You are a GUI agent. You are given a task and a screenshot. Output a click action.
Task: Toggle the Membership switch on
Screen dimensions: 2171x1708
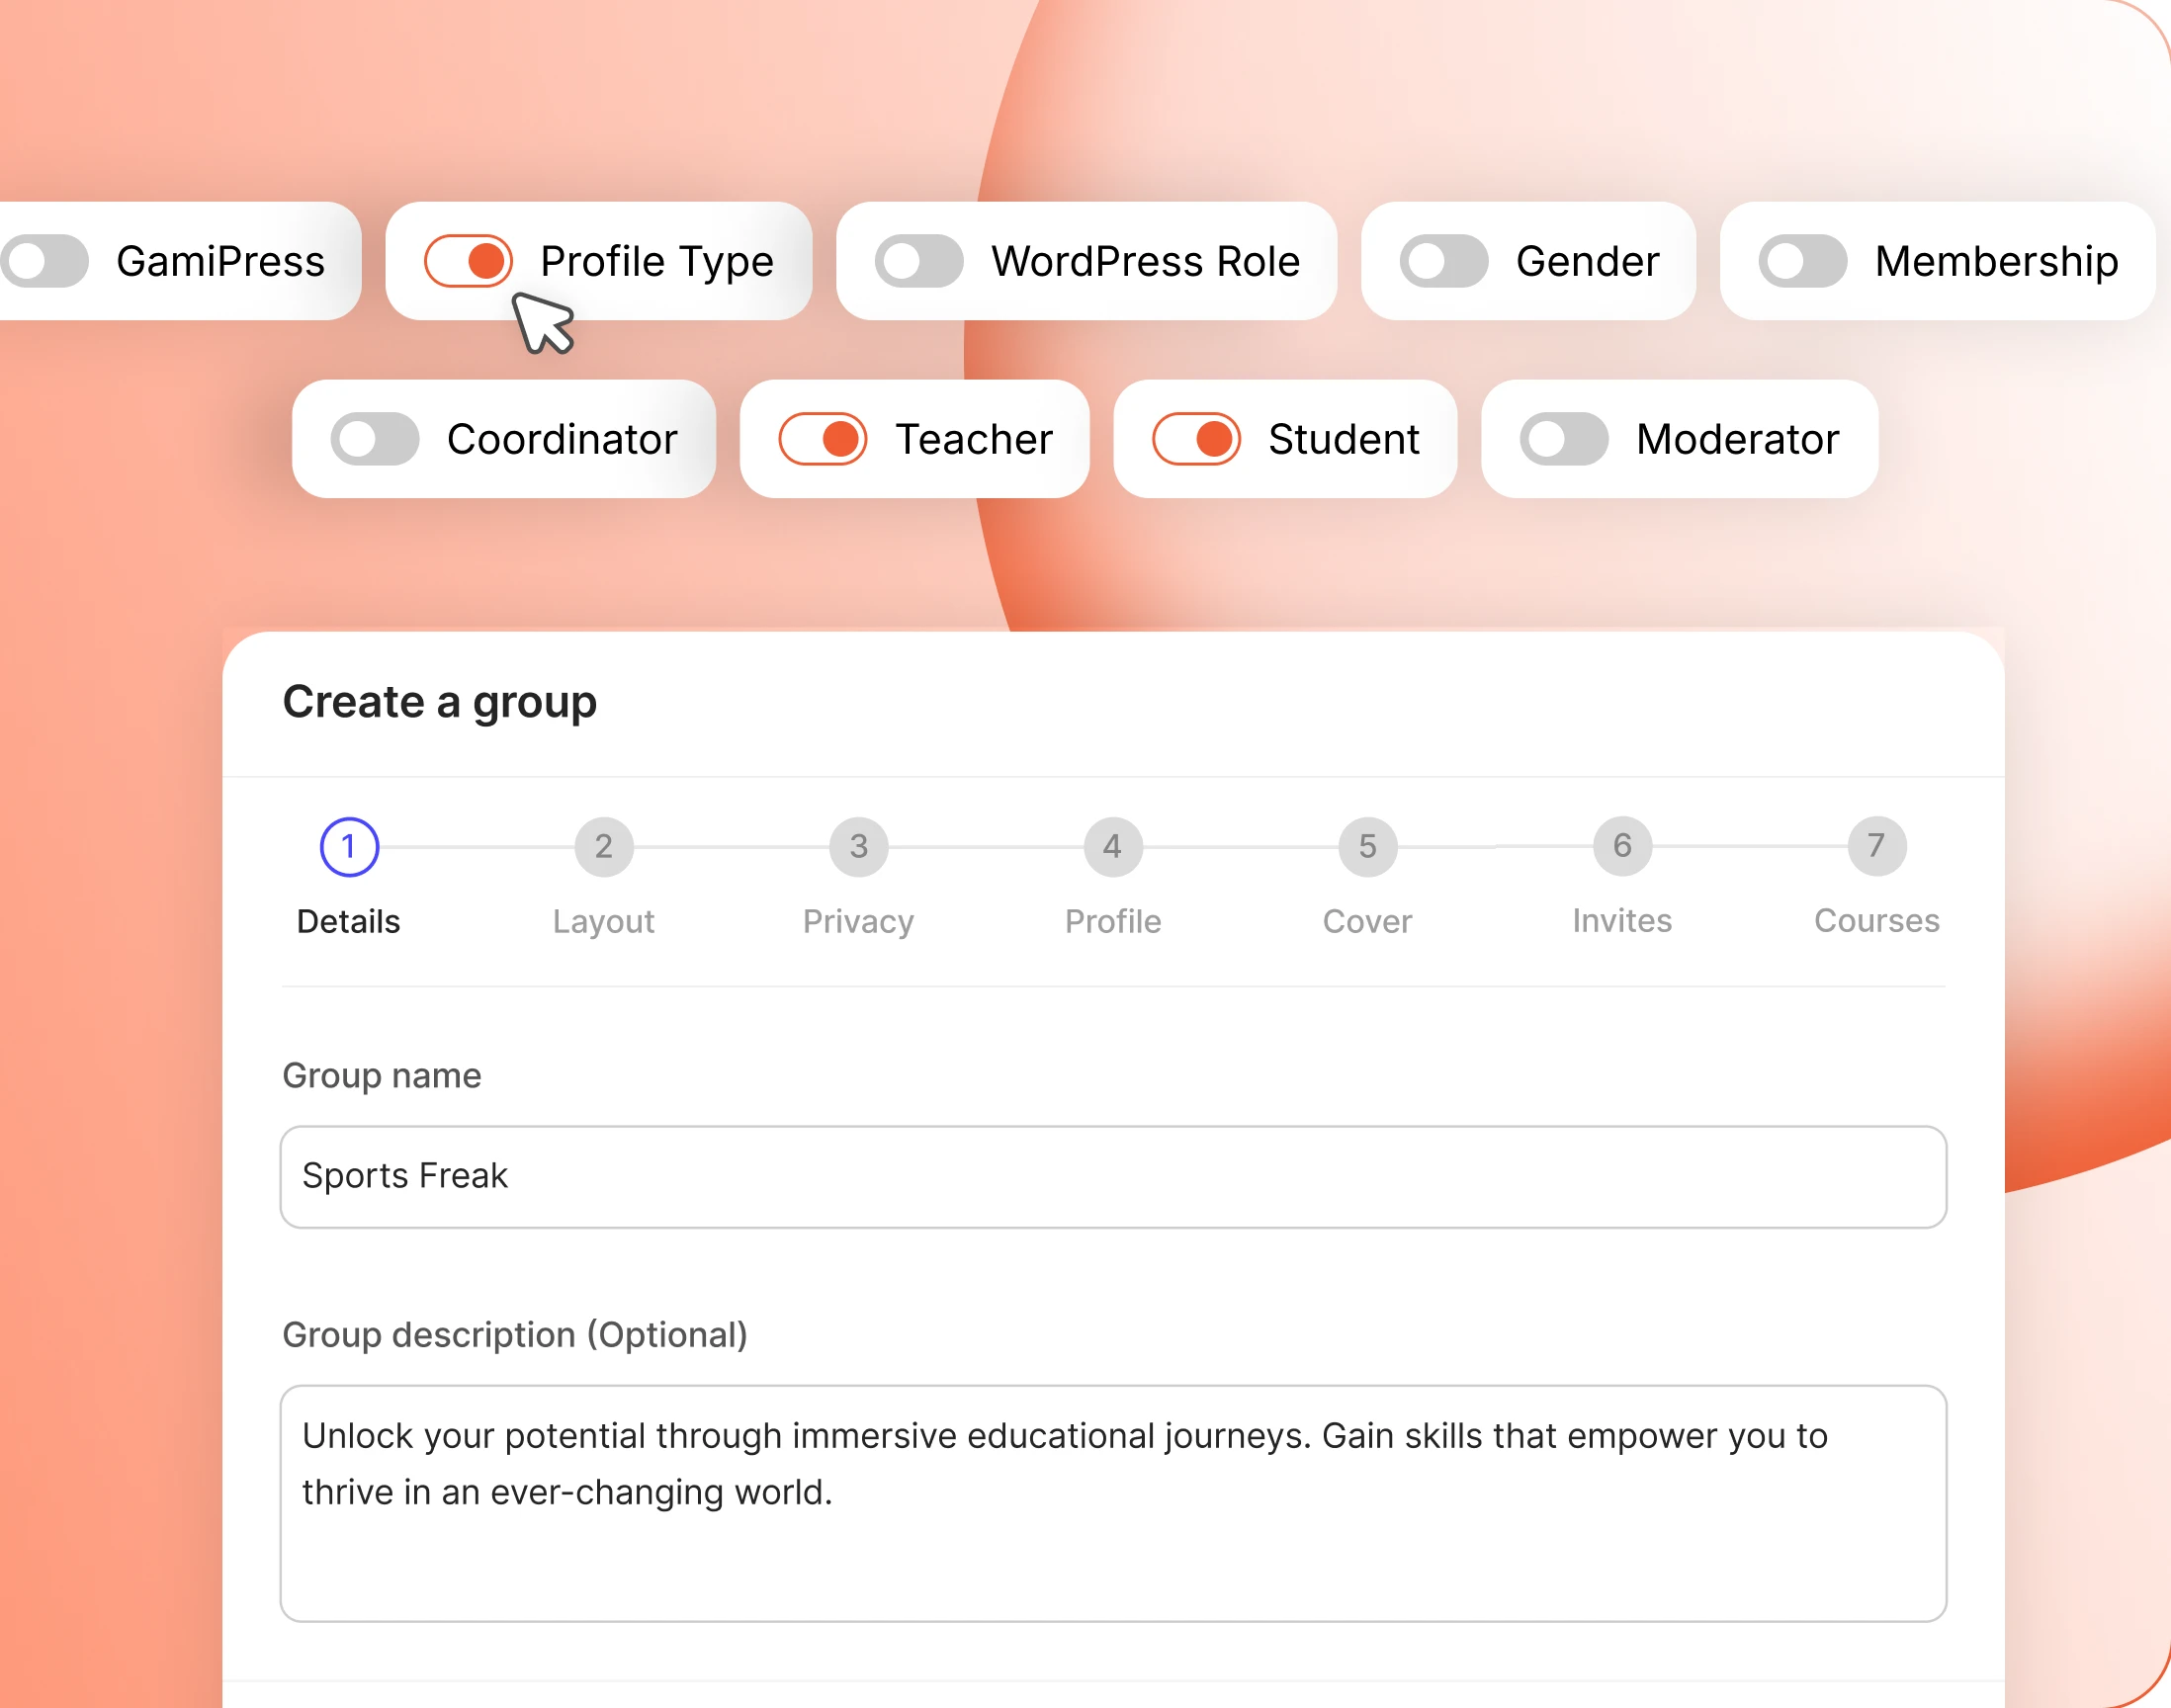(1803, 261)
